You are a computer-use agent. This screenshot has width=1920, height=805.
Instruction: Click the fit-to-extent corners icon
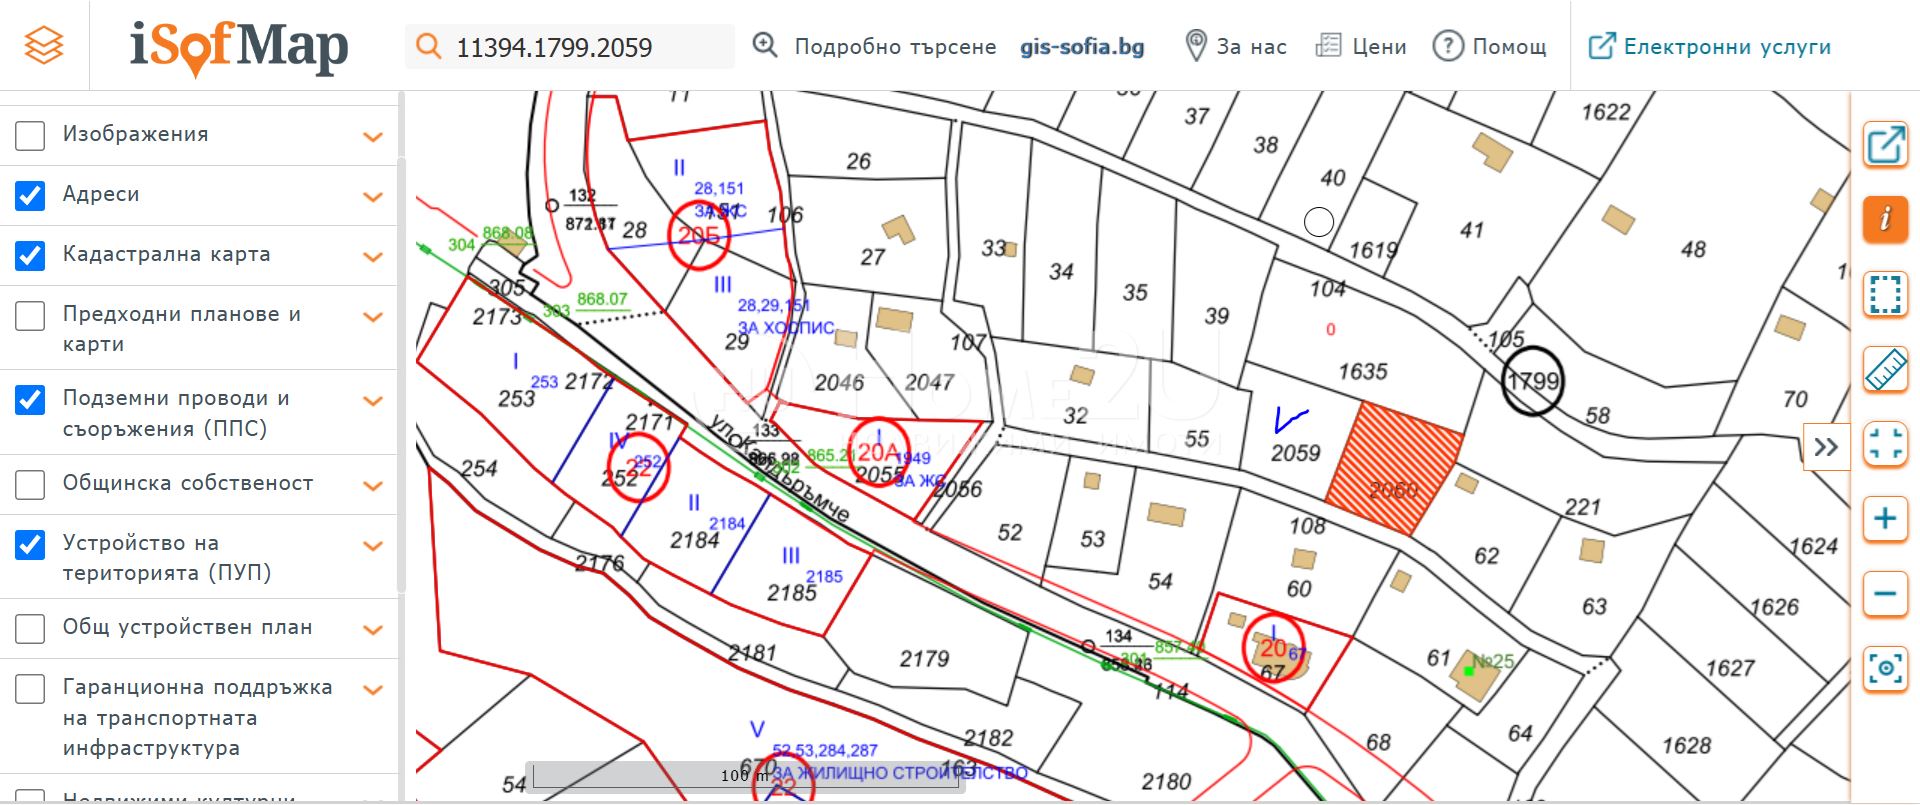click(1885, 444)
